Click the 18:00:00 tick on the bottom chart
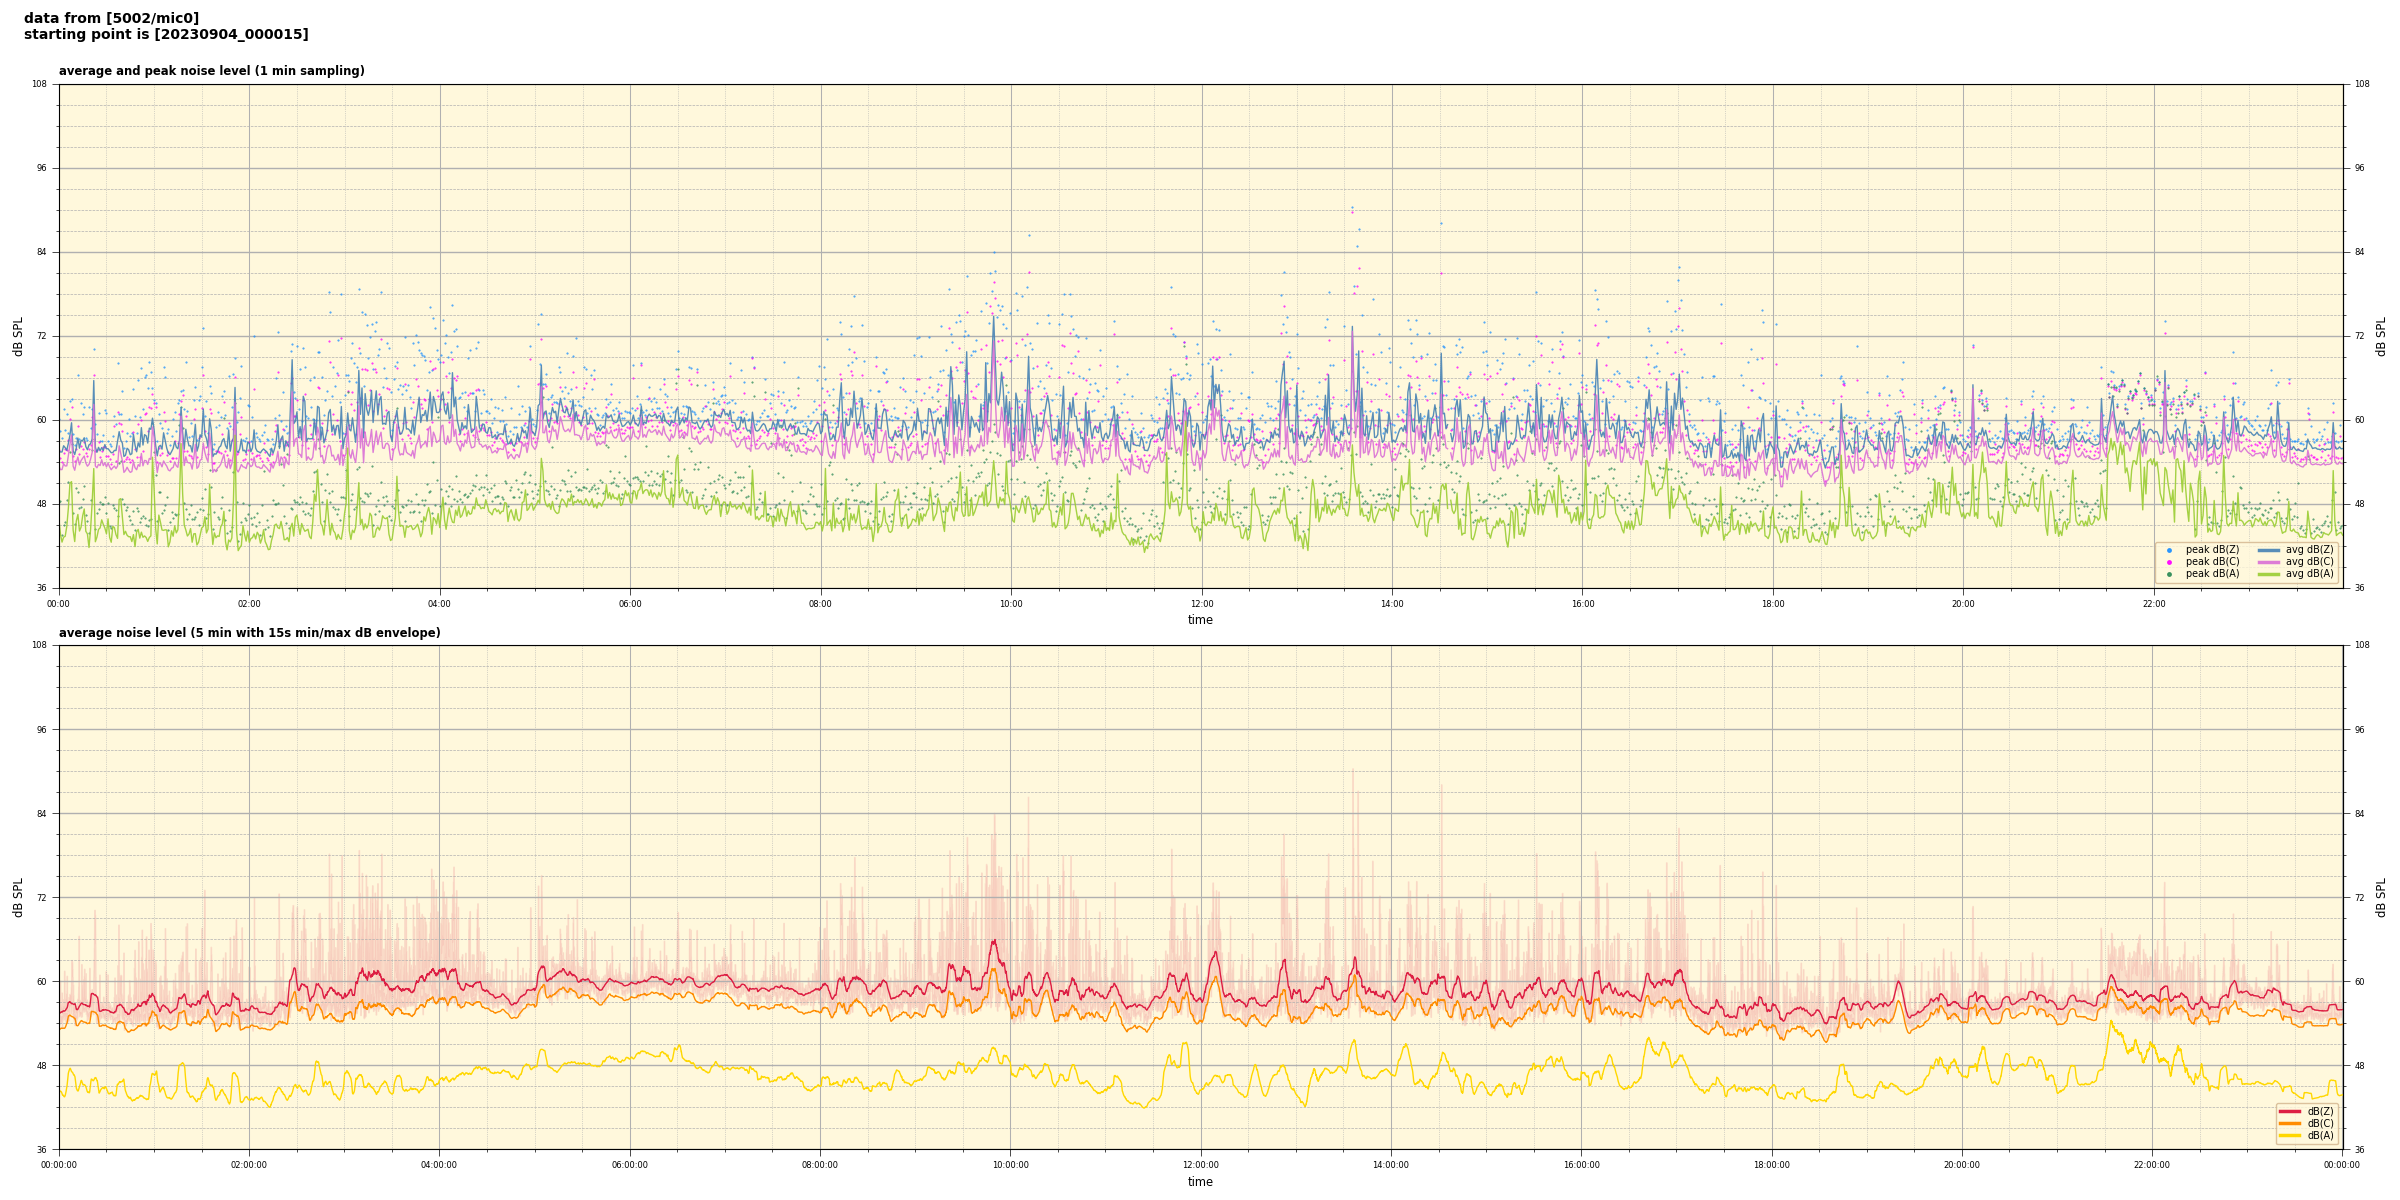 pyautogui.click(x=1771, y=1165)
